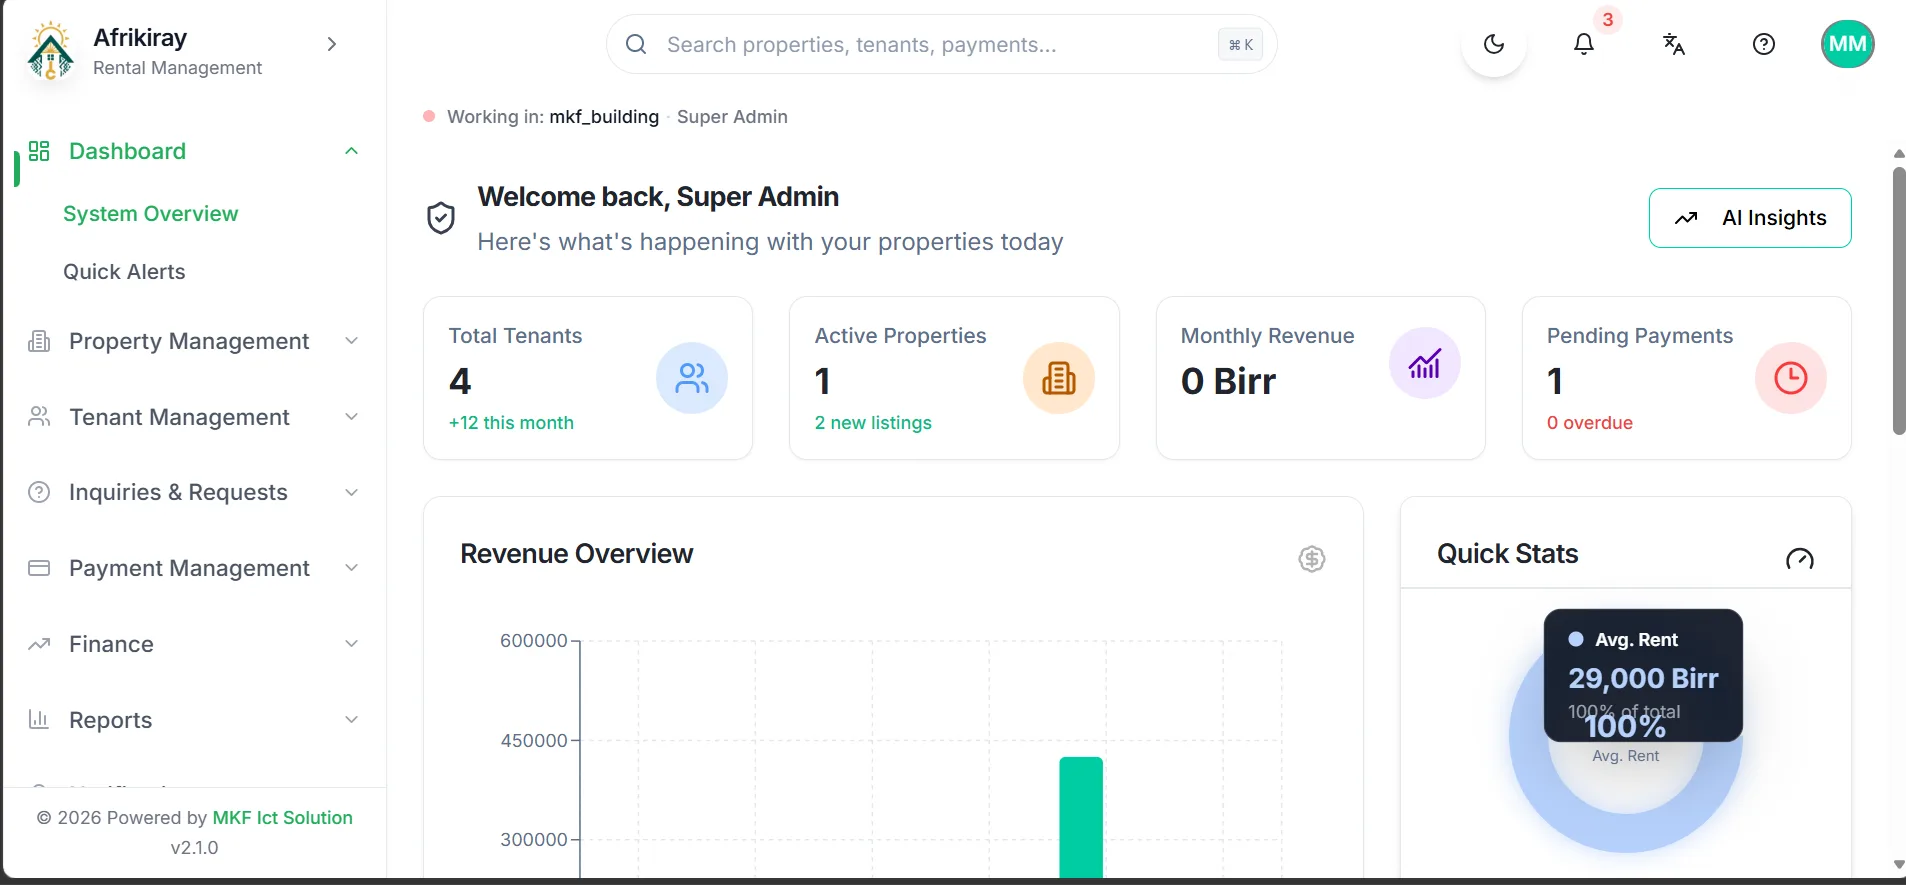Open Quick Alerts submenu item
Image resolution: width=1906 pixels, height=885 pixels.
(124, 272)
